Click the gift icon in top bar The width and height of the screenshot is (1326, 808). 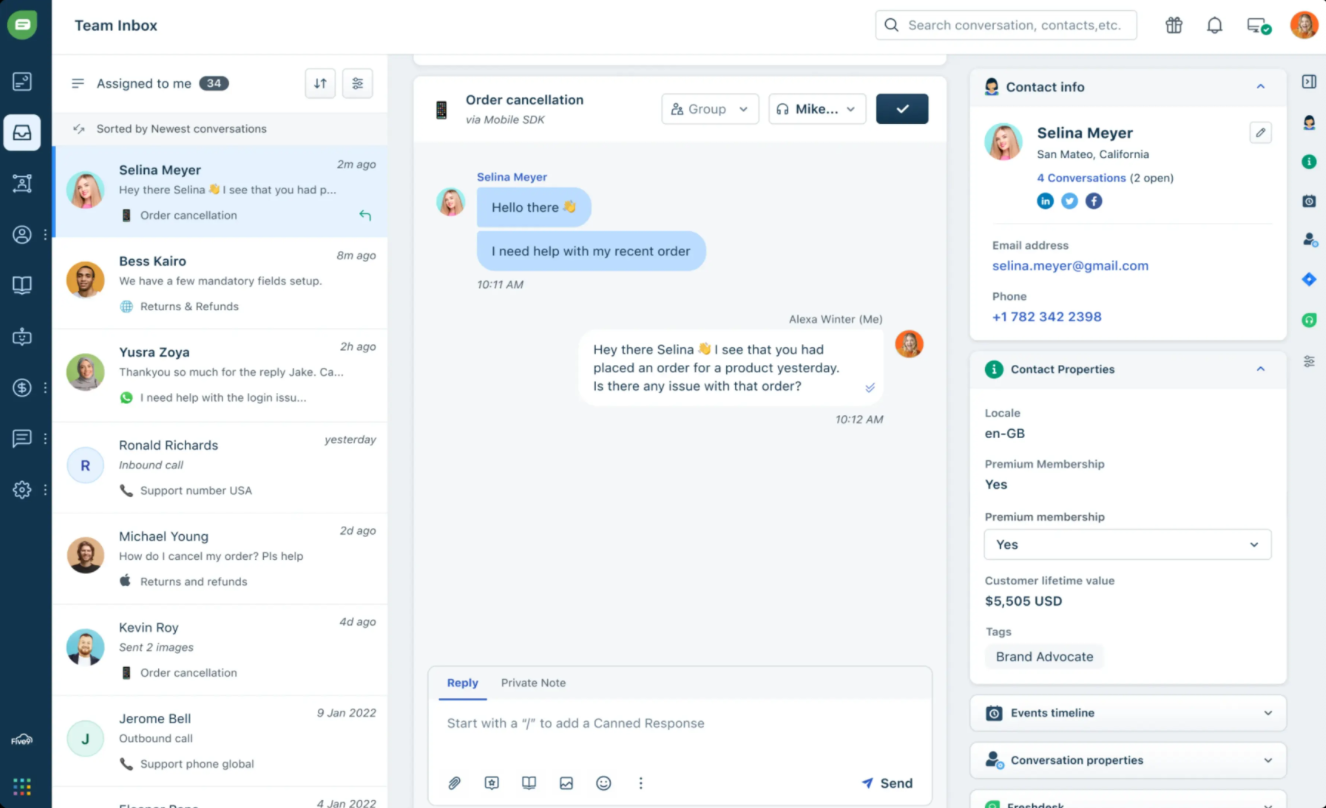(1174, 26)
